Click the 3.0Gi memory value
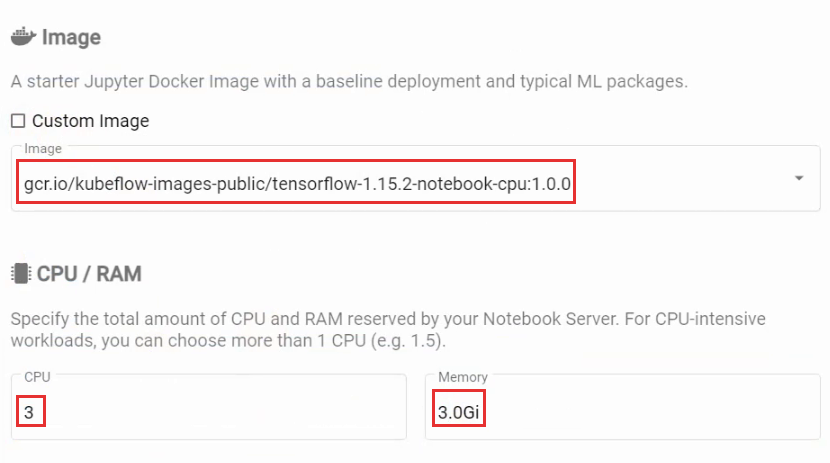Viewport: 830px width, 463px height. pyautogui.click(x=458, y=412)
